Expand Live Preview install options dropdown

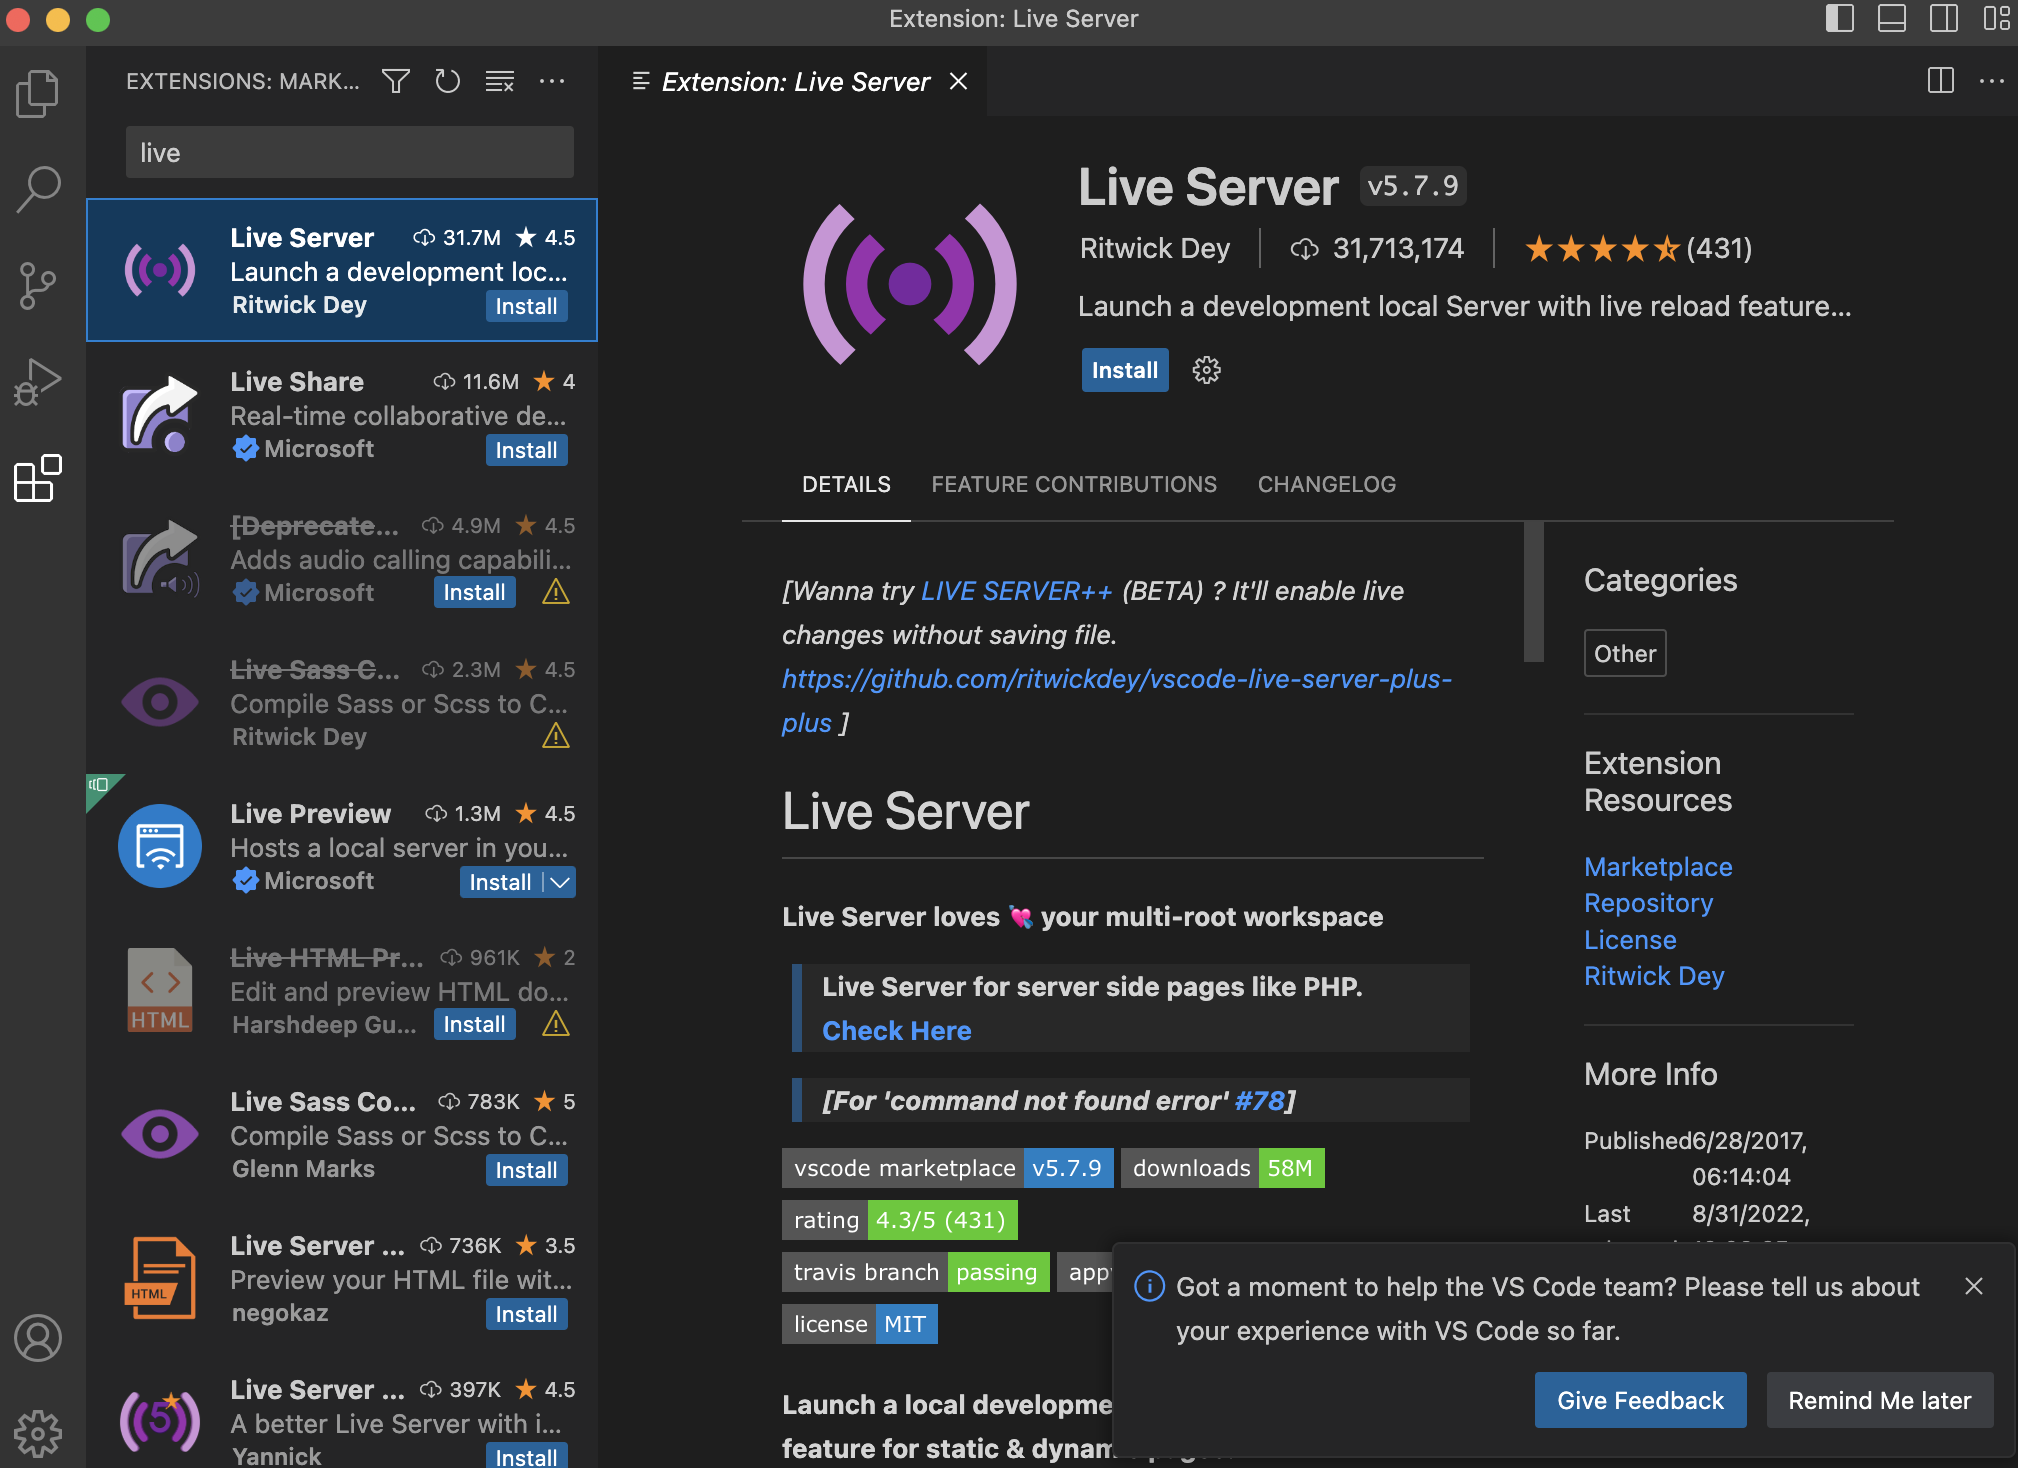click(560, 882)
